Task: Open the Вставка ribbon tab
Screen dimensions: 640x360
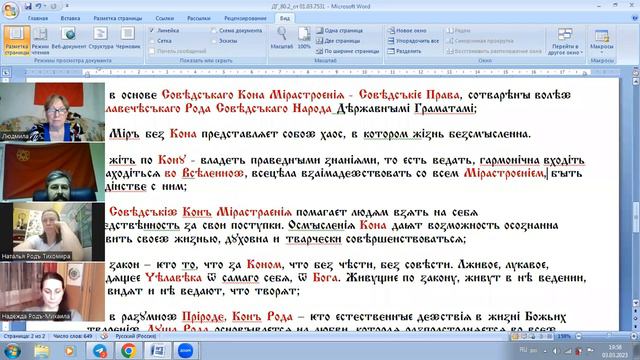Action: tap(70, 18)
